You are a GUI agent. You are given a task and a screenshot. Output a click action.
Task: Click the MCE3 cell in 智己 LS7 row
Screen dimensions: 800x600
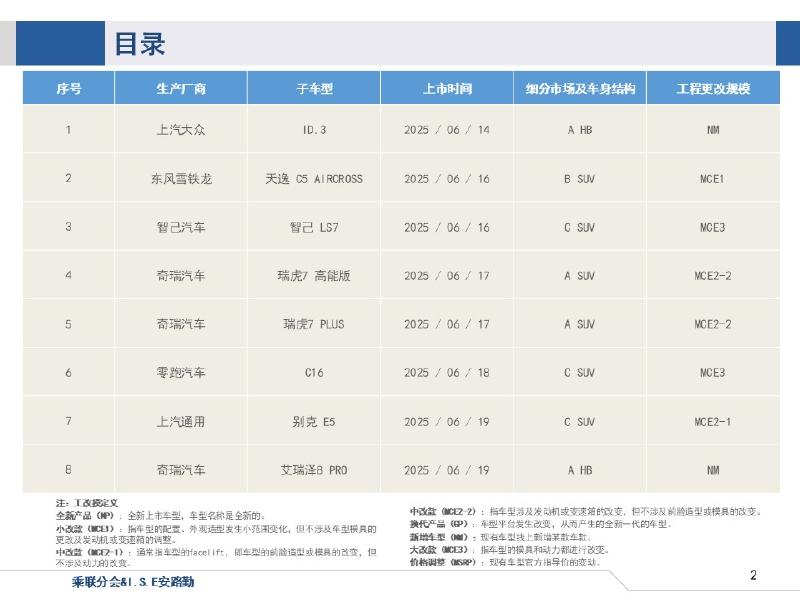713,227
